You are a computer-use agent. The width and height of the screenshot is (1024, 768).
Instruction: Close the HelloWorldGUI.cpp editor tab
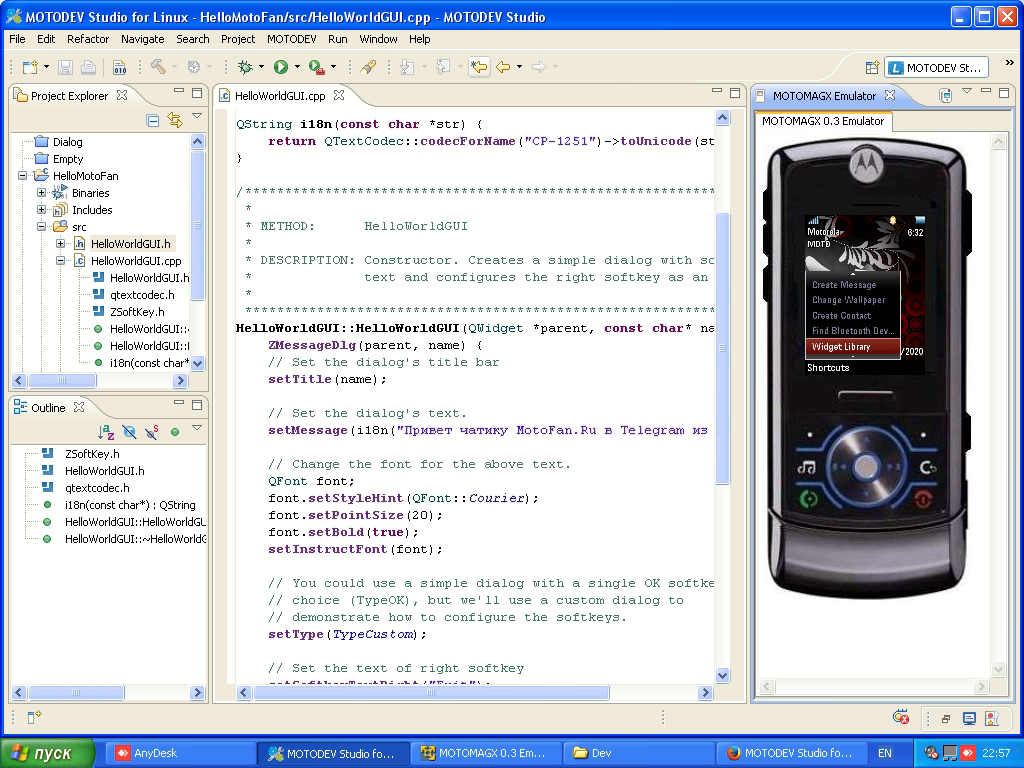coord(338,95)
